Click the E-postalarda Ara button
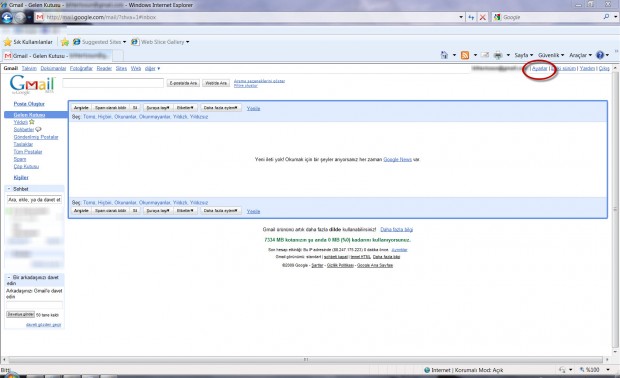The height and width of the screenshot is (378, 620). point(183,83)
